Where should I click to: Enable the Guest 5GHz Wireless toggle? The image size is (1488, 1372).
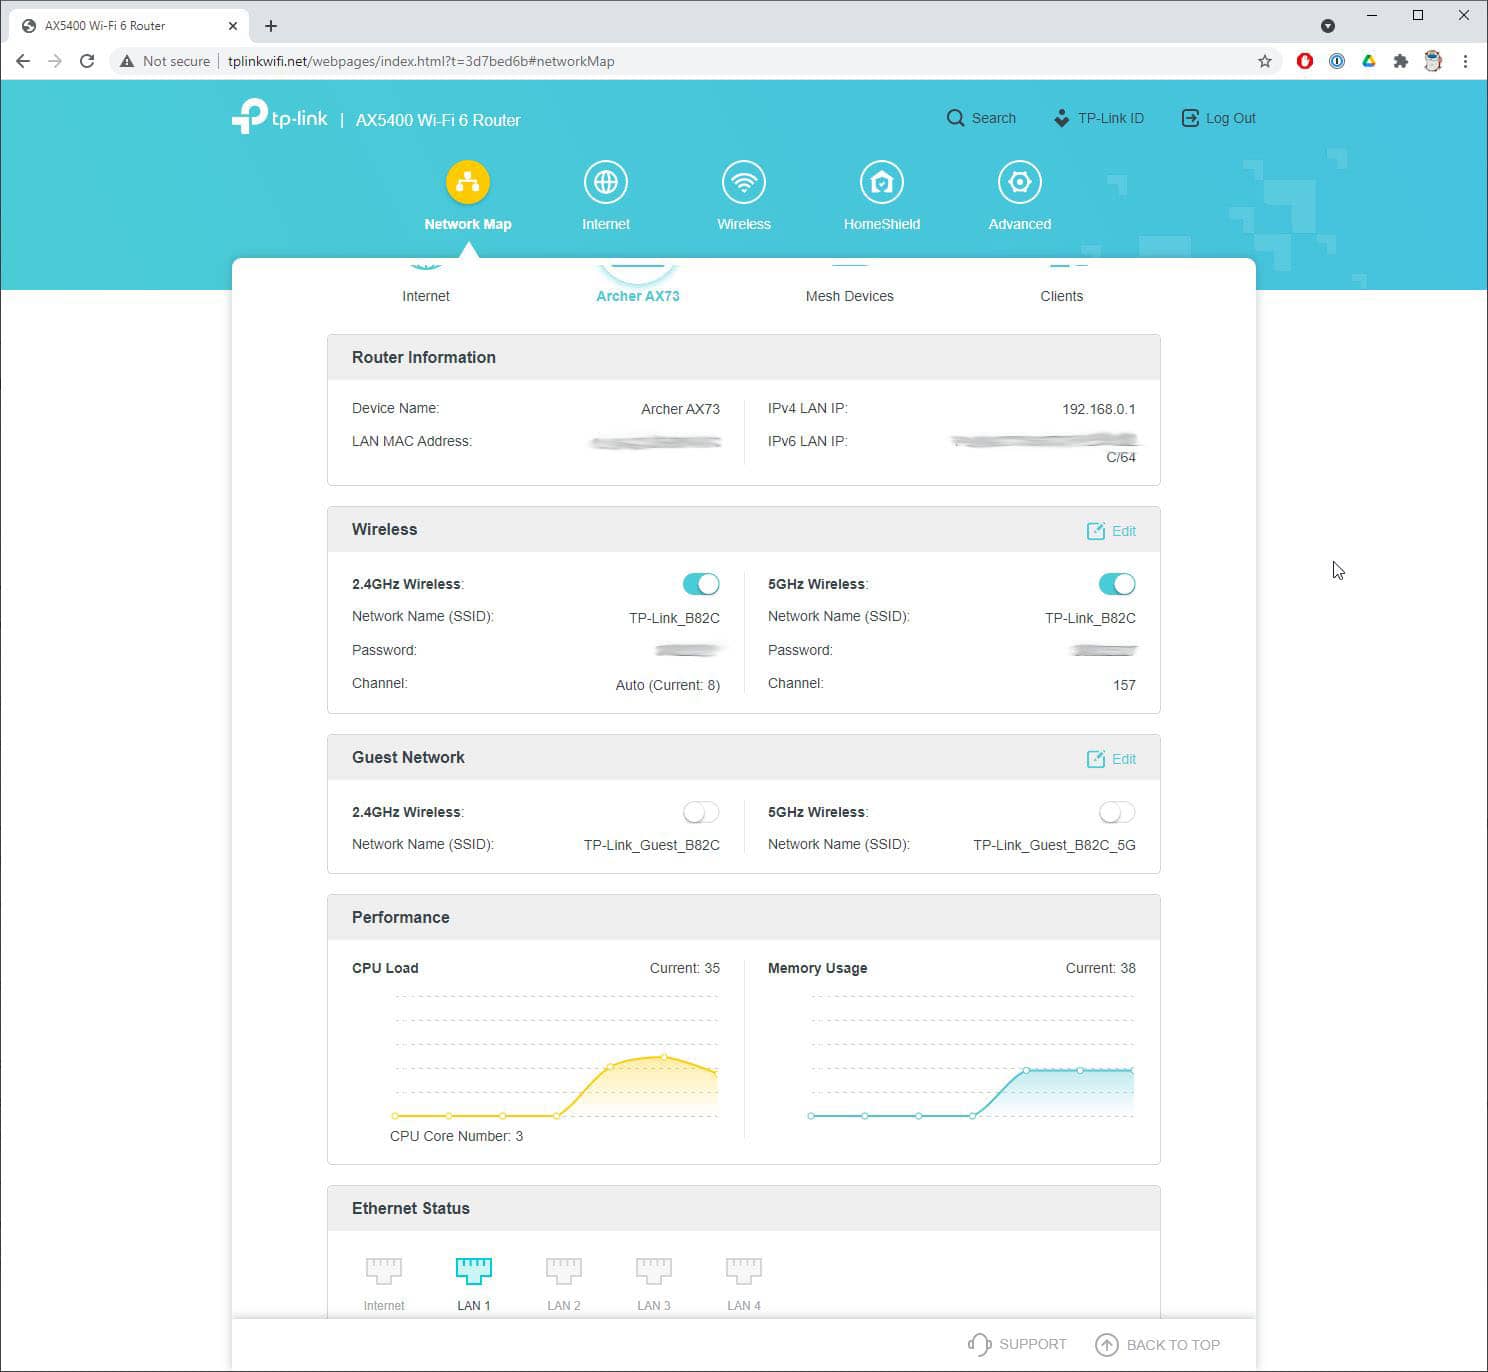coord(1117,812)
